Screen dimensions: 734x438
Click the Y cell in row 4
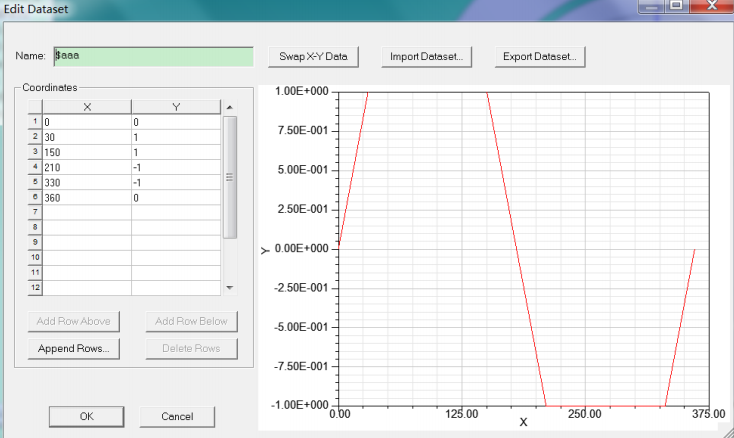pyautogui.click(x=176, y=167)
